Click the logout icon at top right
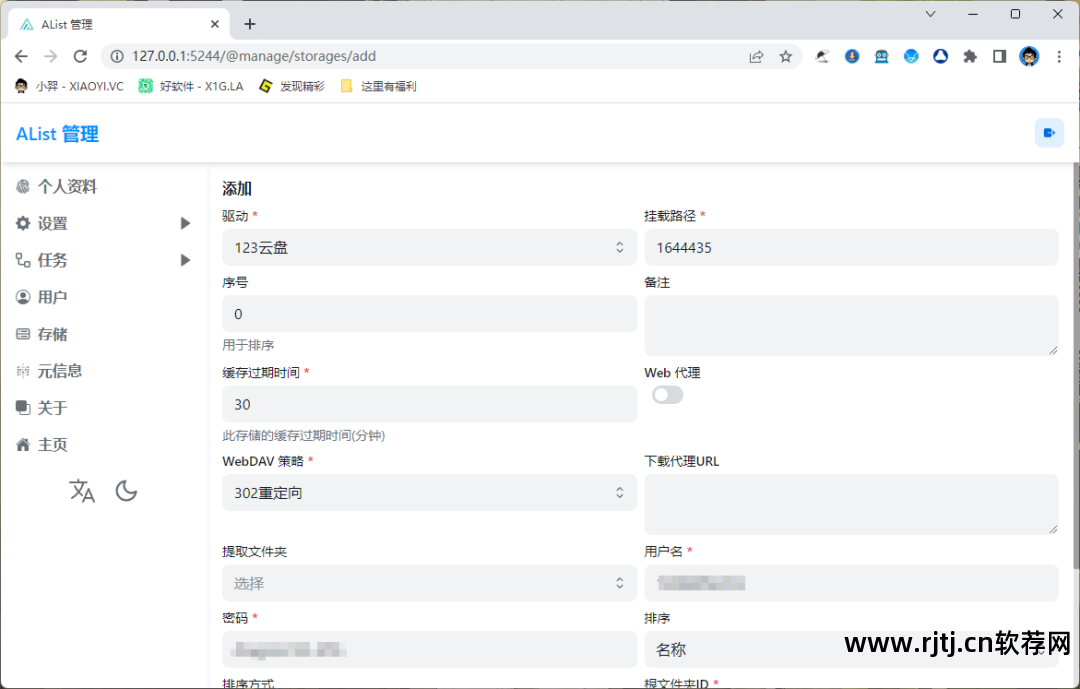This screenshot has width=1080, height=689. tap(1048, 132)
